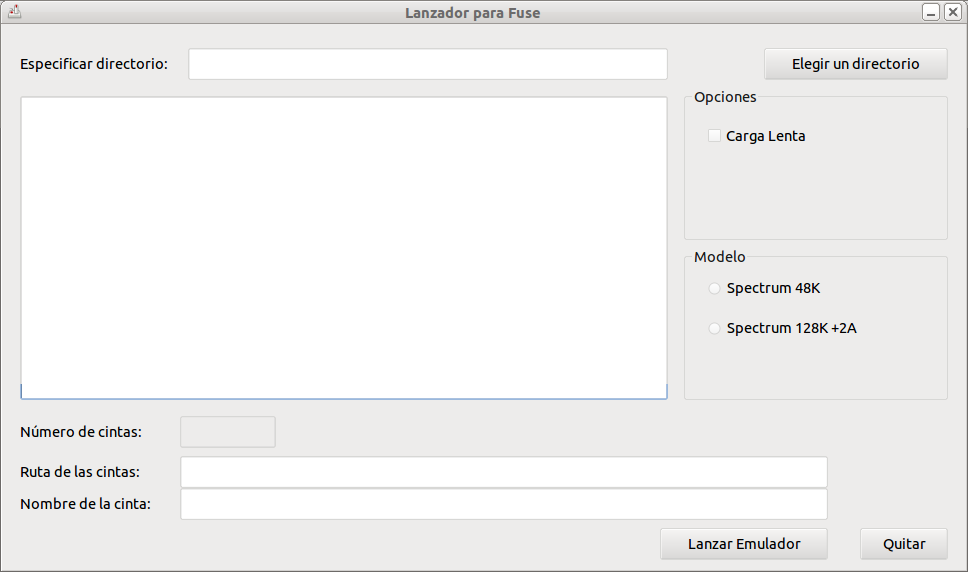Click the Nombre de la cinta field
Viewport: 968px width, 572px height.
[504, 504]
